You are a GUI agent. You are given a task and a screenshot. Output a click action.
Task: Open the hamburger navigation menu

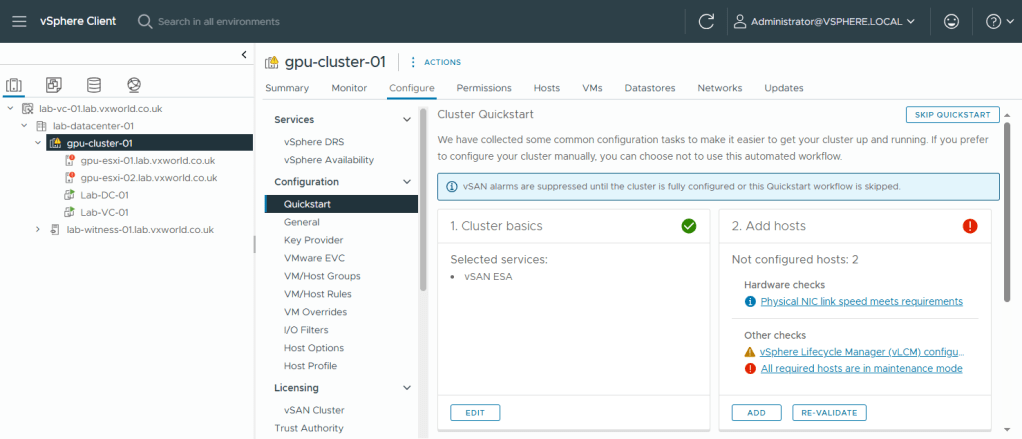coord(19,21)
